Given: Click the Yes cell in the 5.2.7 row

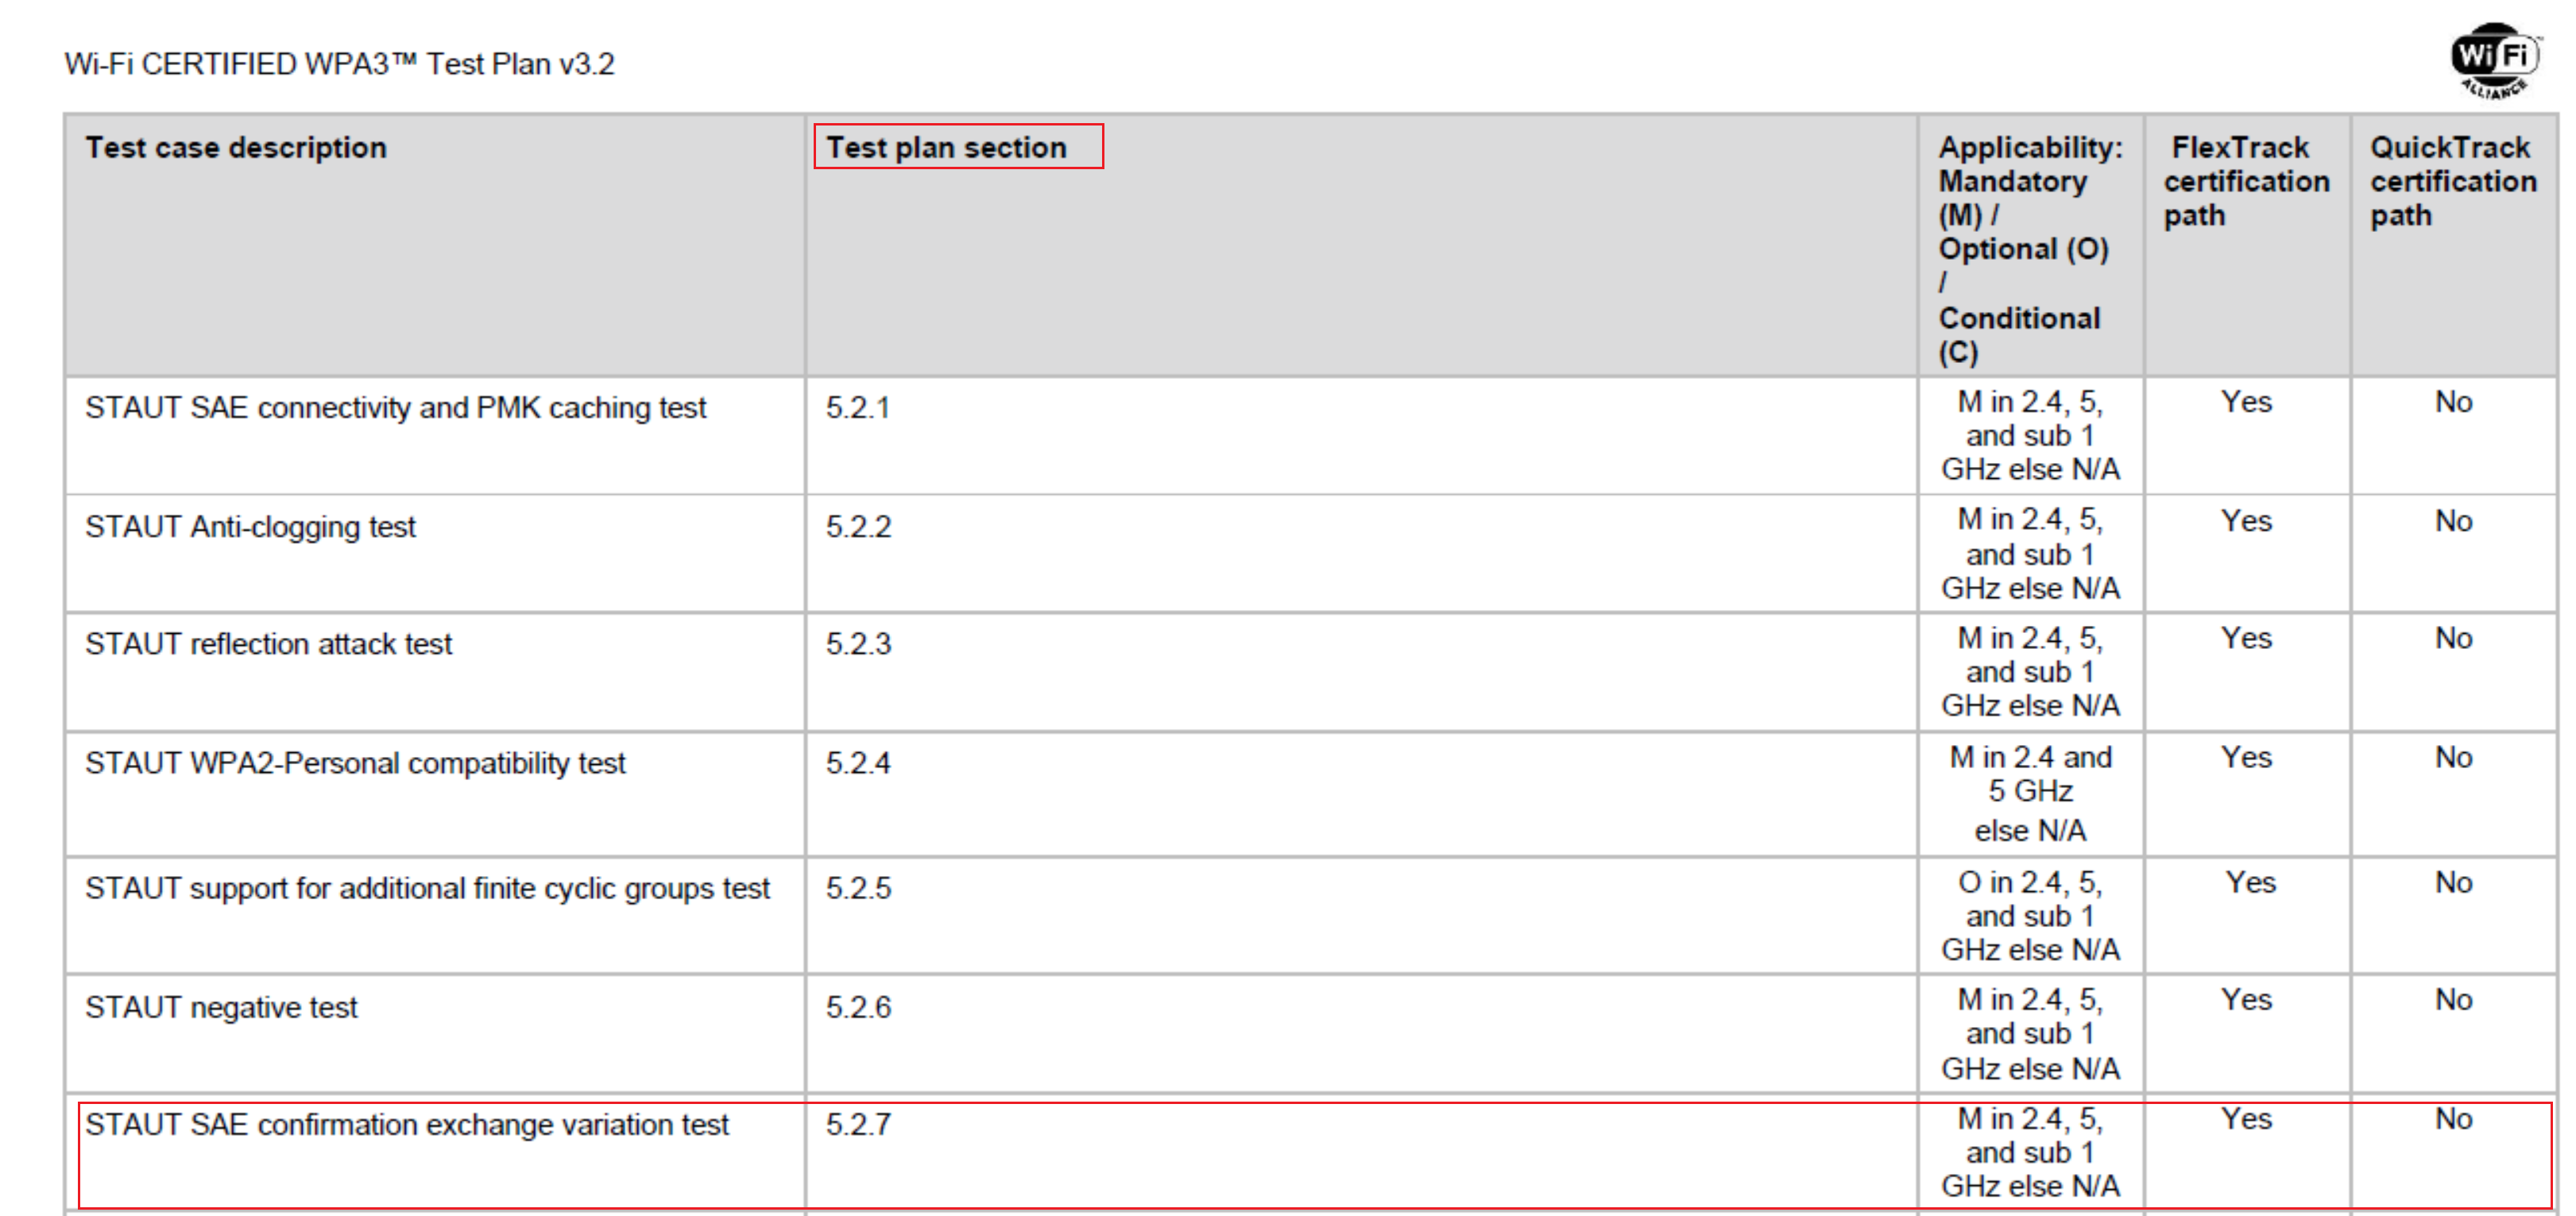Looking at the screenshot, I should (2245, 1119).
